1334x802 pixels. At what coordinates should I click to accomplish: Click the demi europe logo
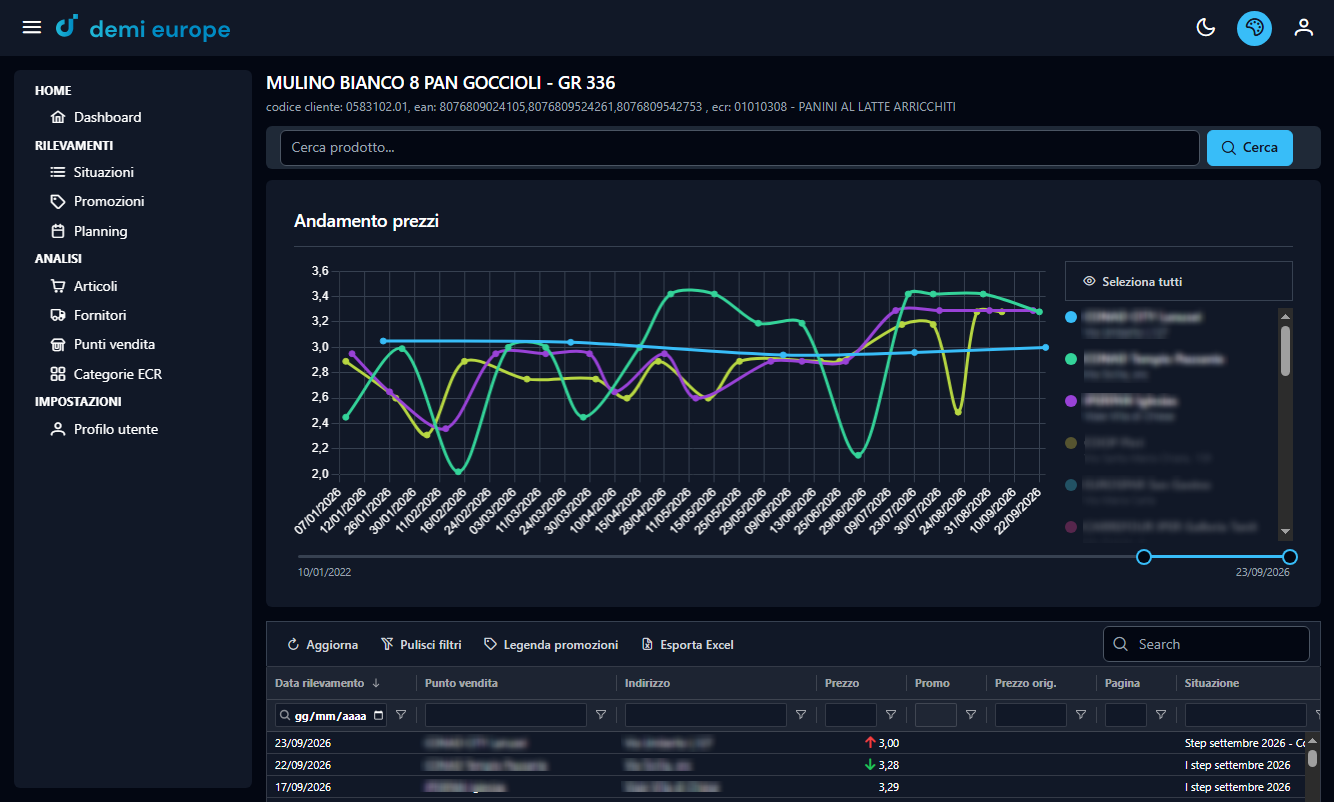(143, 28)
